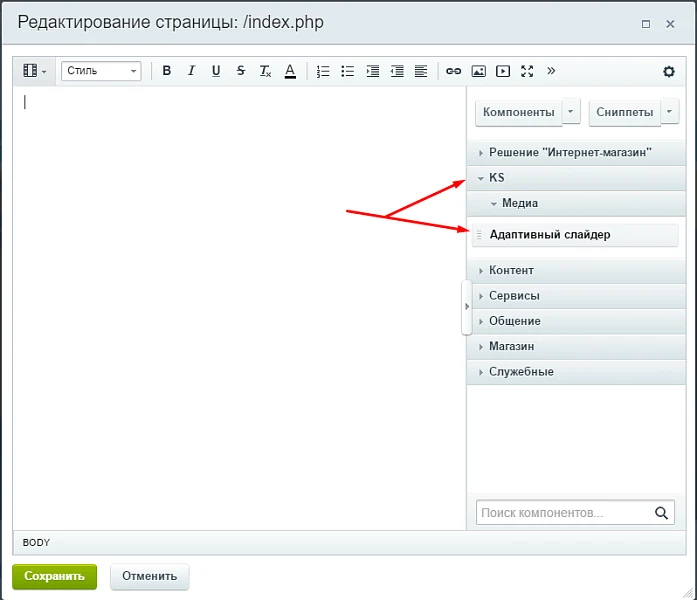Viewport: 697px width, 600px height.
Task: Open text alignment options
Action: [421, 71]
